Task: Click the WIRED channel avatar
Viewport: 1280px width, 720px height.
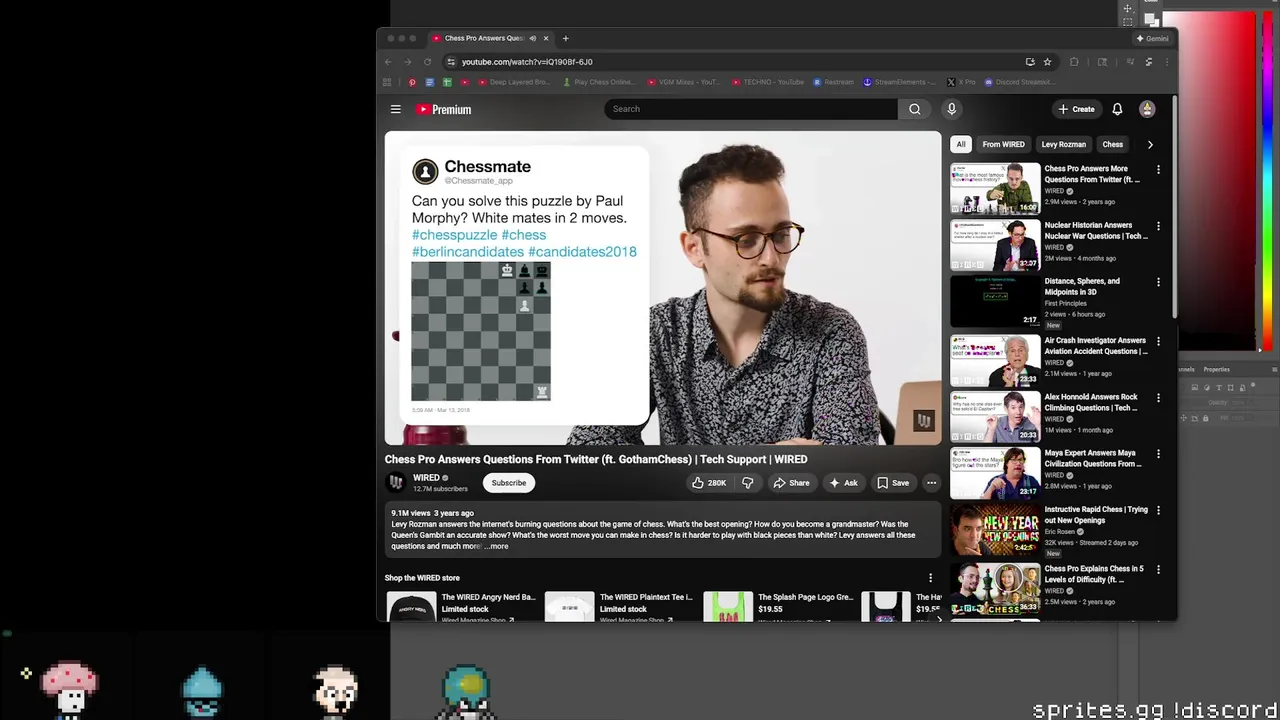Action: pos(396,482)
